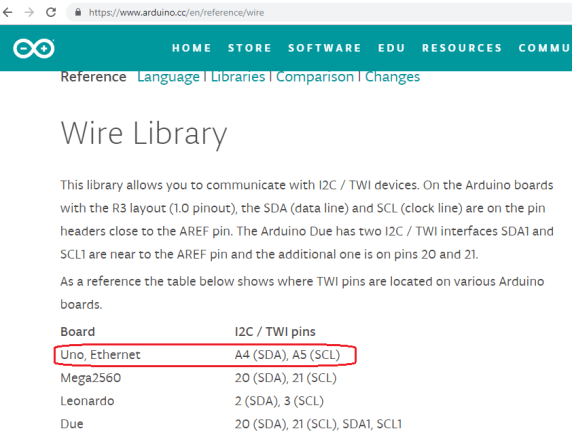This screenshot has height=433, width=572.
Task: Select the Mega2560 table cell
Action: click(91, 378)
